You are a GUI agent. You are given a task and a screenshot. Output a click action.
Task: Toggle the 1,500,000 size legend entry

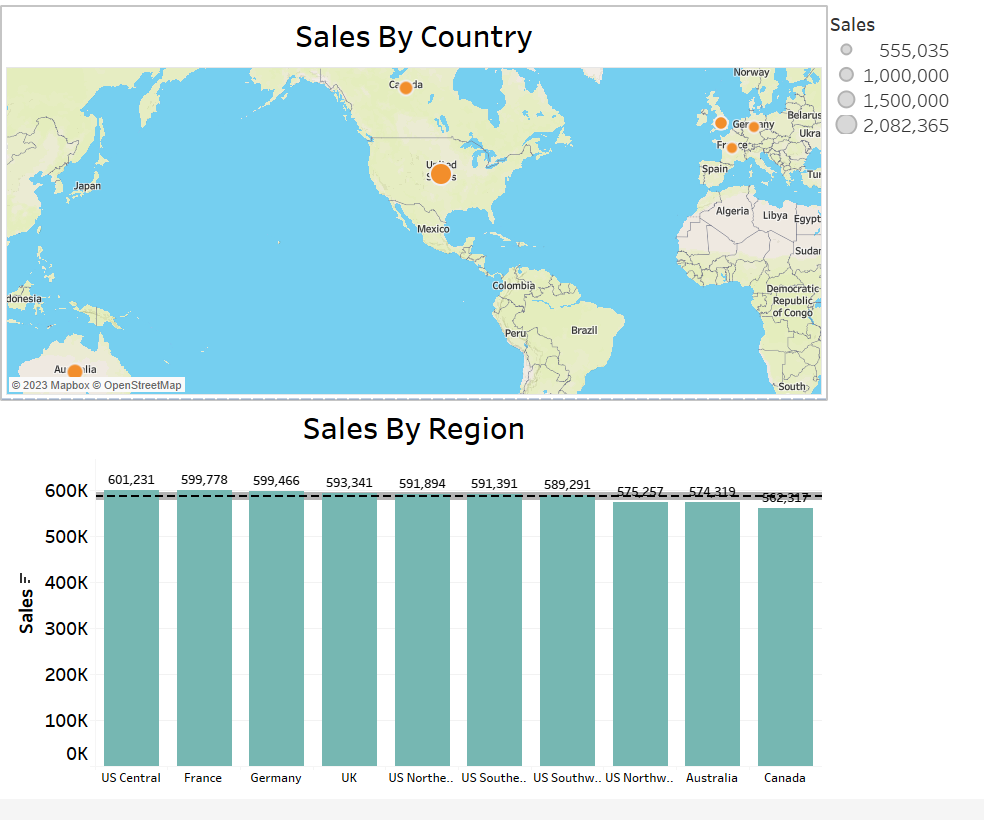(845, 100)
